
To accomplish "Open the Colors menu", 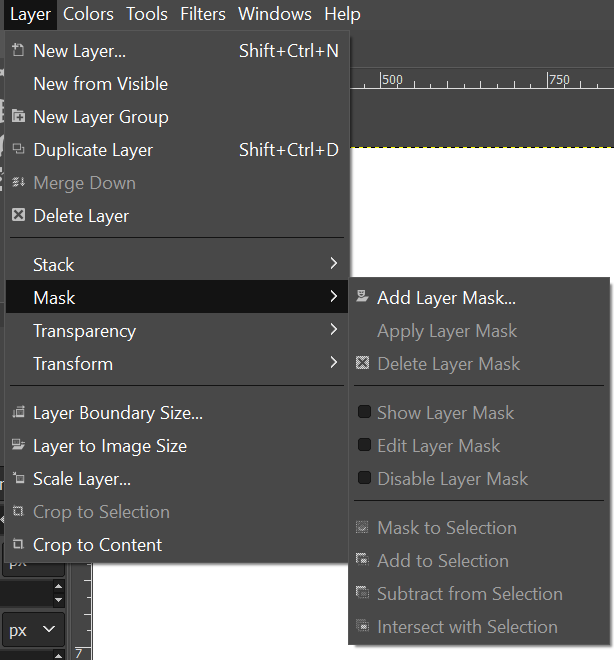I will [88, 14].
